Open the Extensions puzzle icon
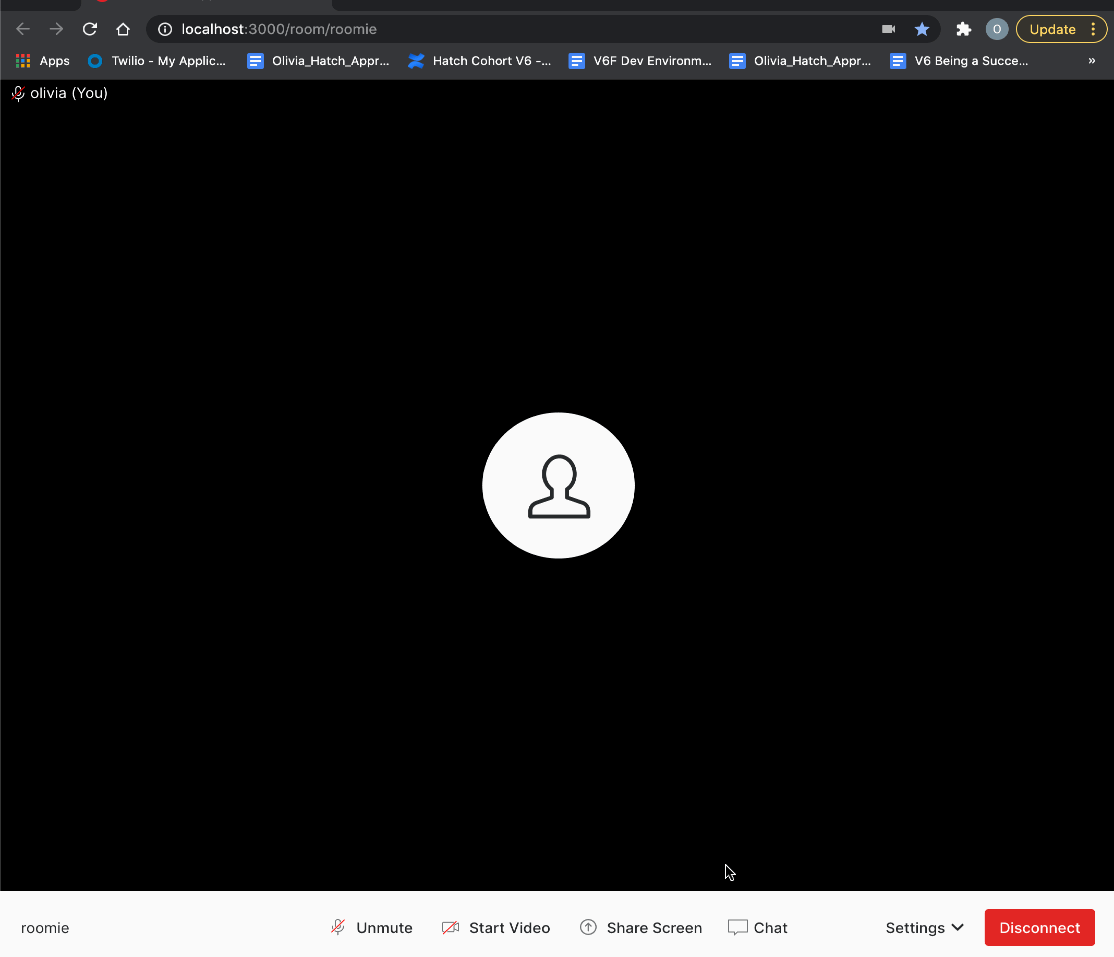Image resolution: width=1114 pixels, height=957 pixels. (x=963, y=29)
